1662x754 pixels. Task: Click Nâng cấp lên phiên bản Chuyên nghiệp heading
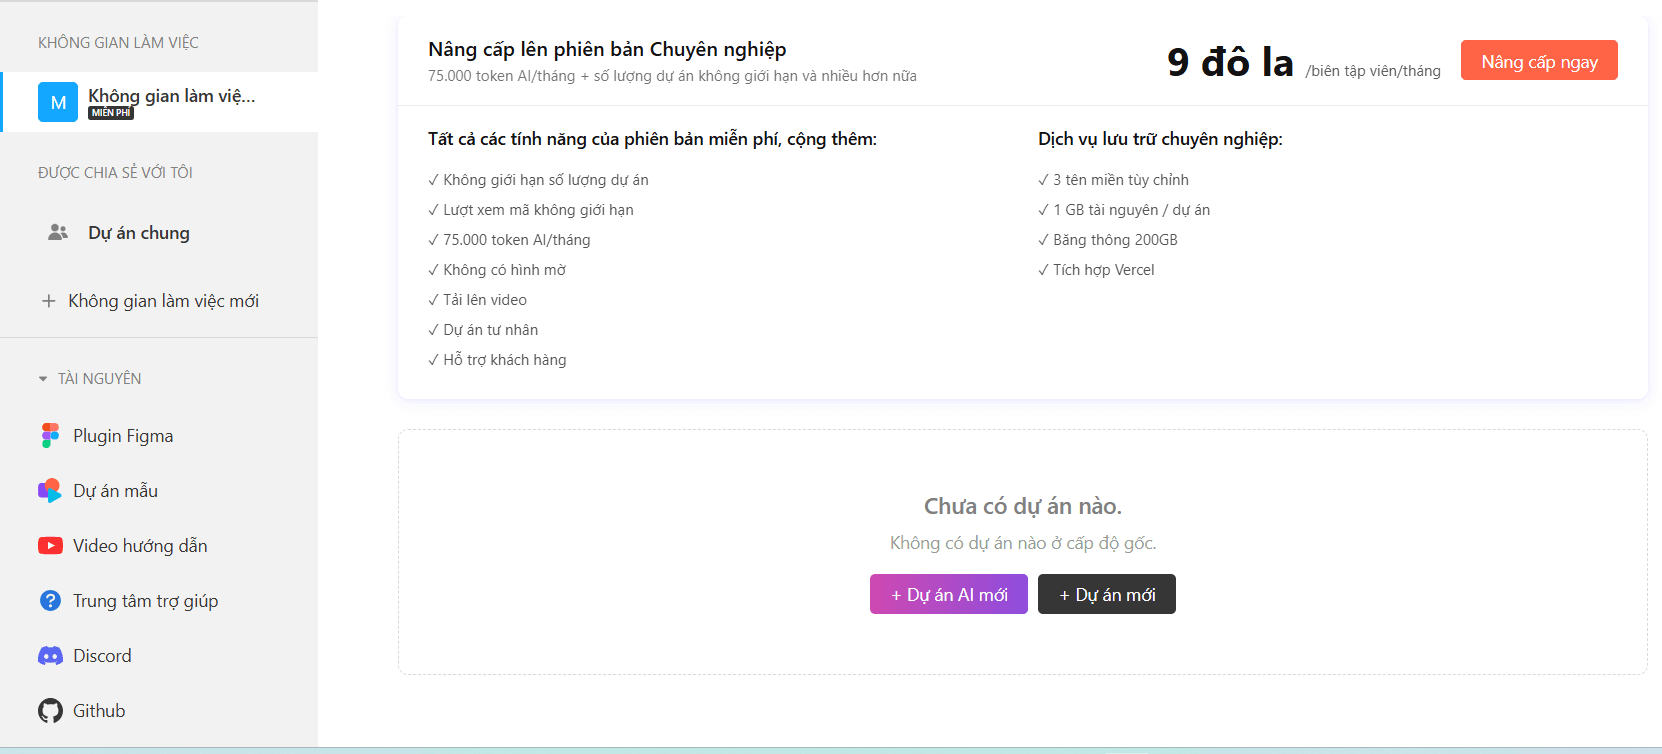click(x=607, y=49)
